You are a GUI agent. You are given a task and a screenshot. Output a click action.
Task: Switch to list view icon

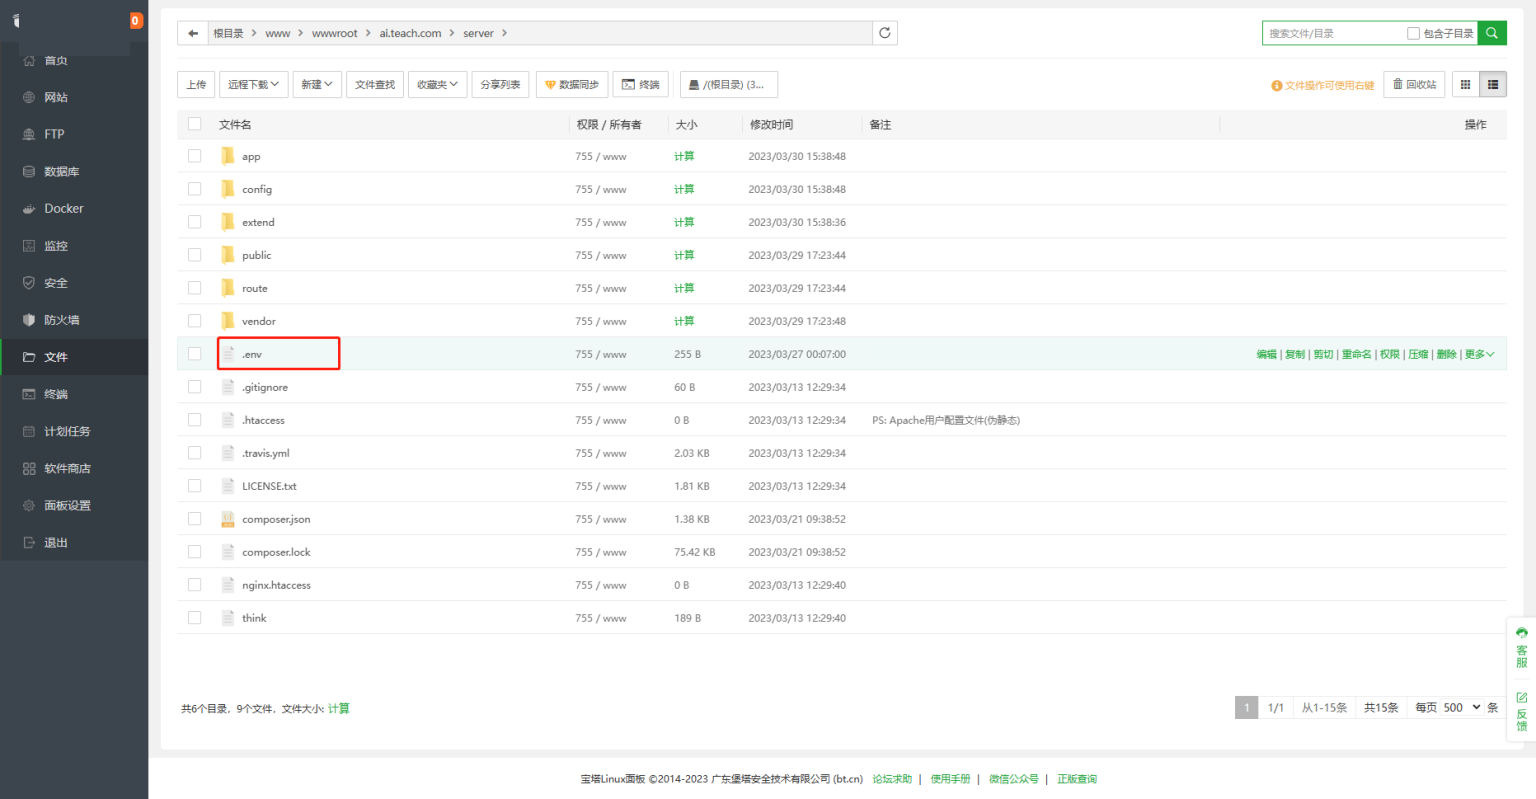click(1493, 85)
